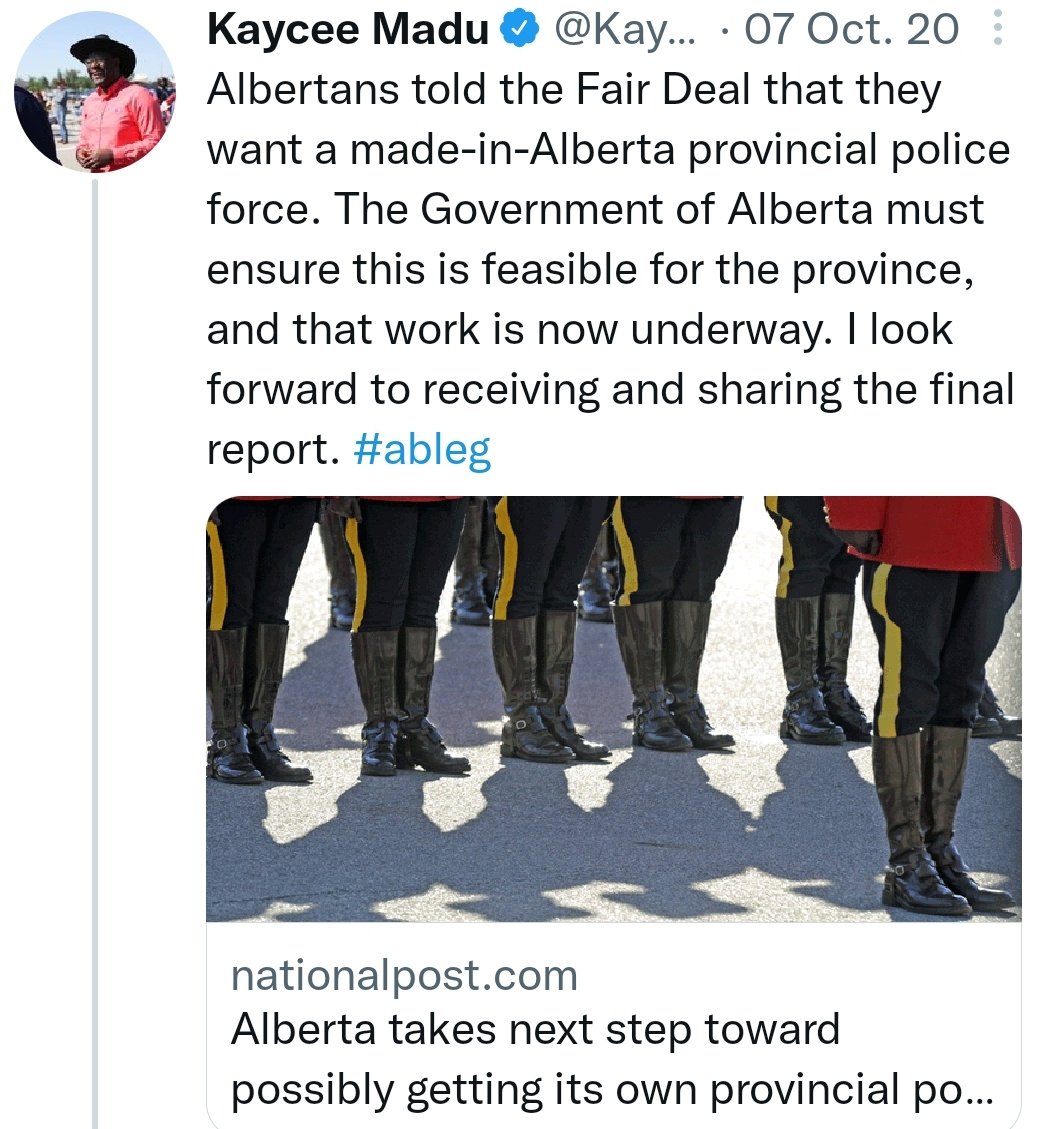The image size is (1058, 1129).
Task: Click the 'forward to receiving and sharing' line
Action: click(611, 390)
